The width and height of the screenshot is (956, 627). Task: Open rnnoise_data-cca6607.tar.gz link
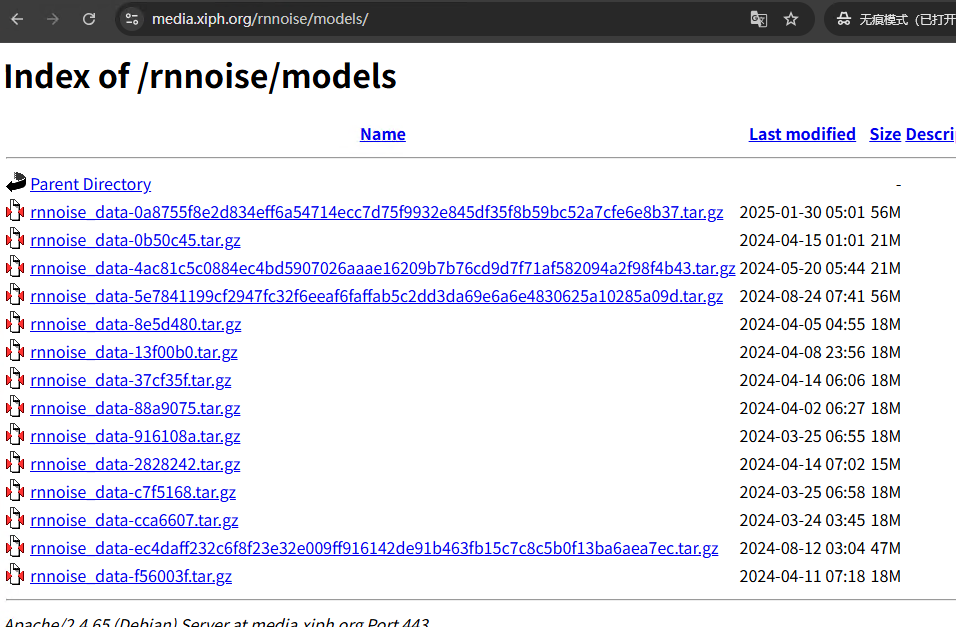pos(134,520)
